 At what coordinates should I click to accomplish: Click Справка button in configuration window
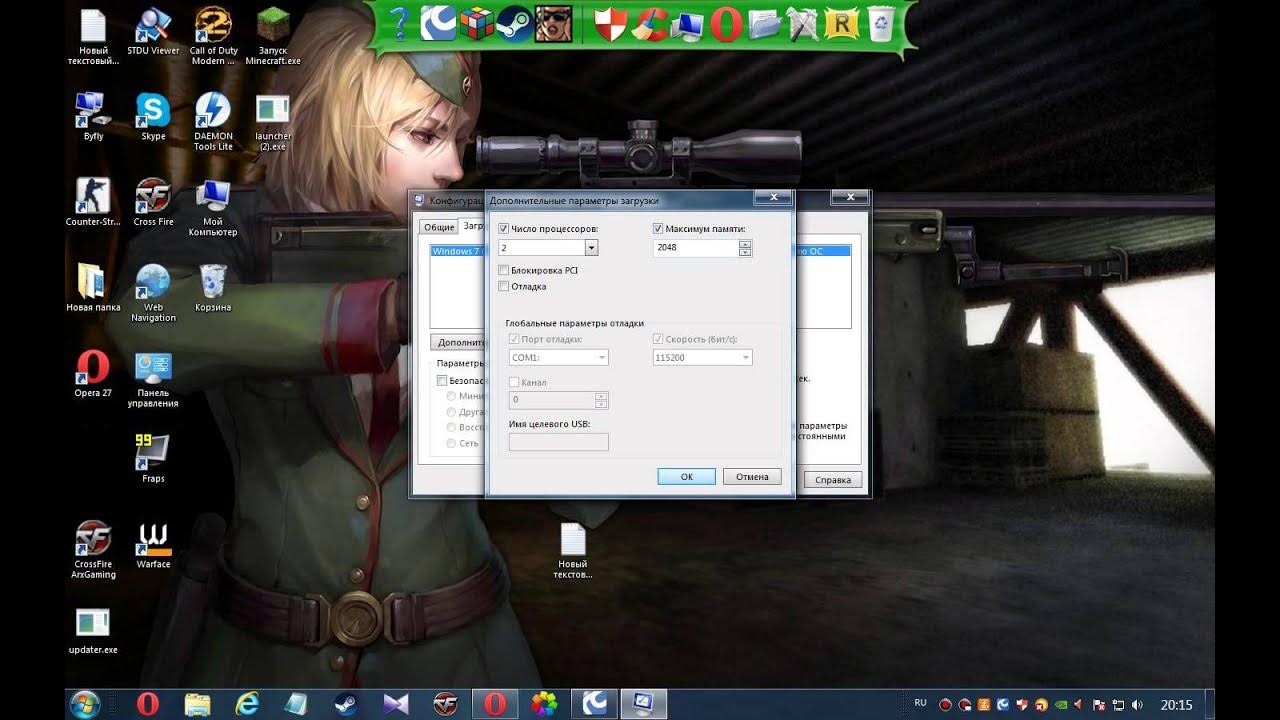(x=833, y=480)
